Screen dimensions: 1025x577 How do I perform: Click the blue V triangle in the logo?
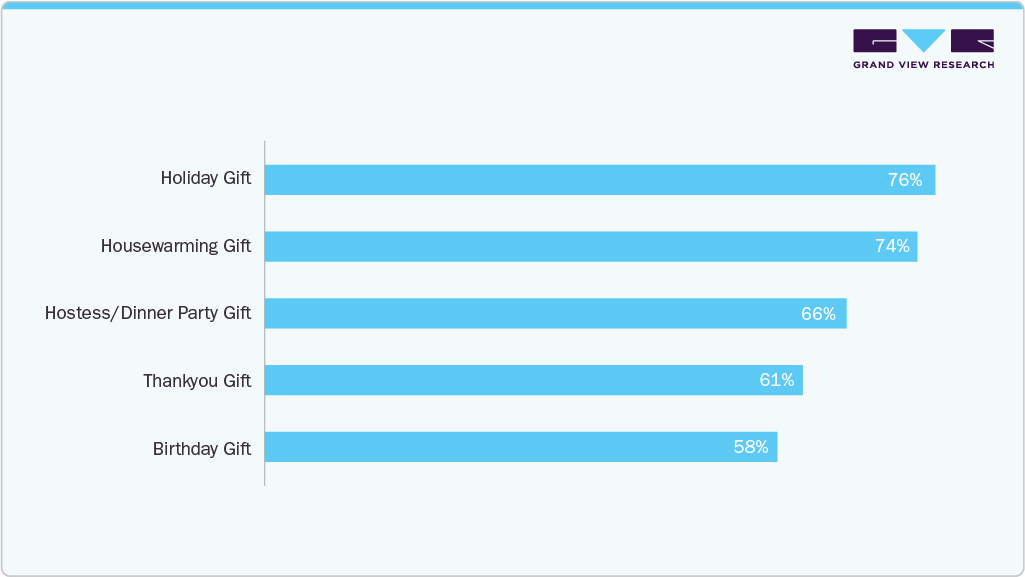pos(923,40)
